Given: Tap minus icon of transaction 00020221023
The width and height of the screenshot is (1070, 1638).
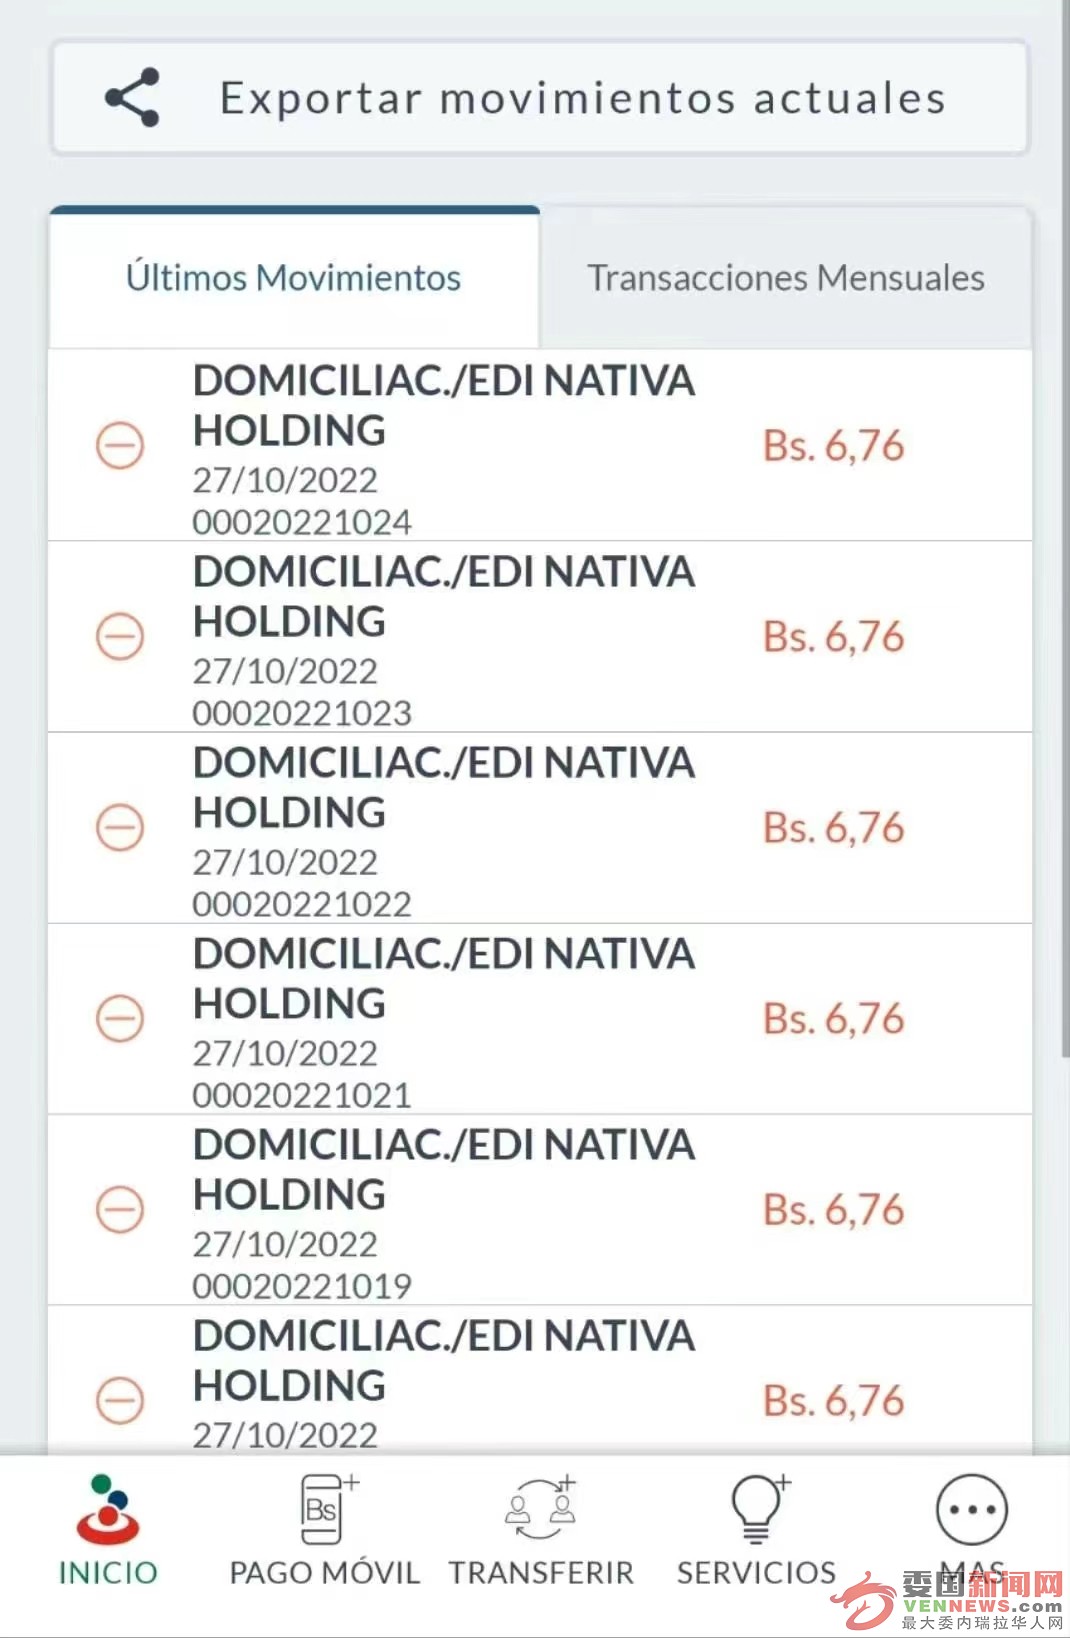Looking at the screenshot, I should point(120,637).
